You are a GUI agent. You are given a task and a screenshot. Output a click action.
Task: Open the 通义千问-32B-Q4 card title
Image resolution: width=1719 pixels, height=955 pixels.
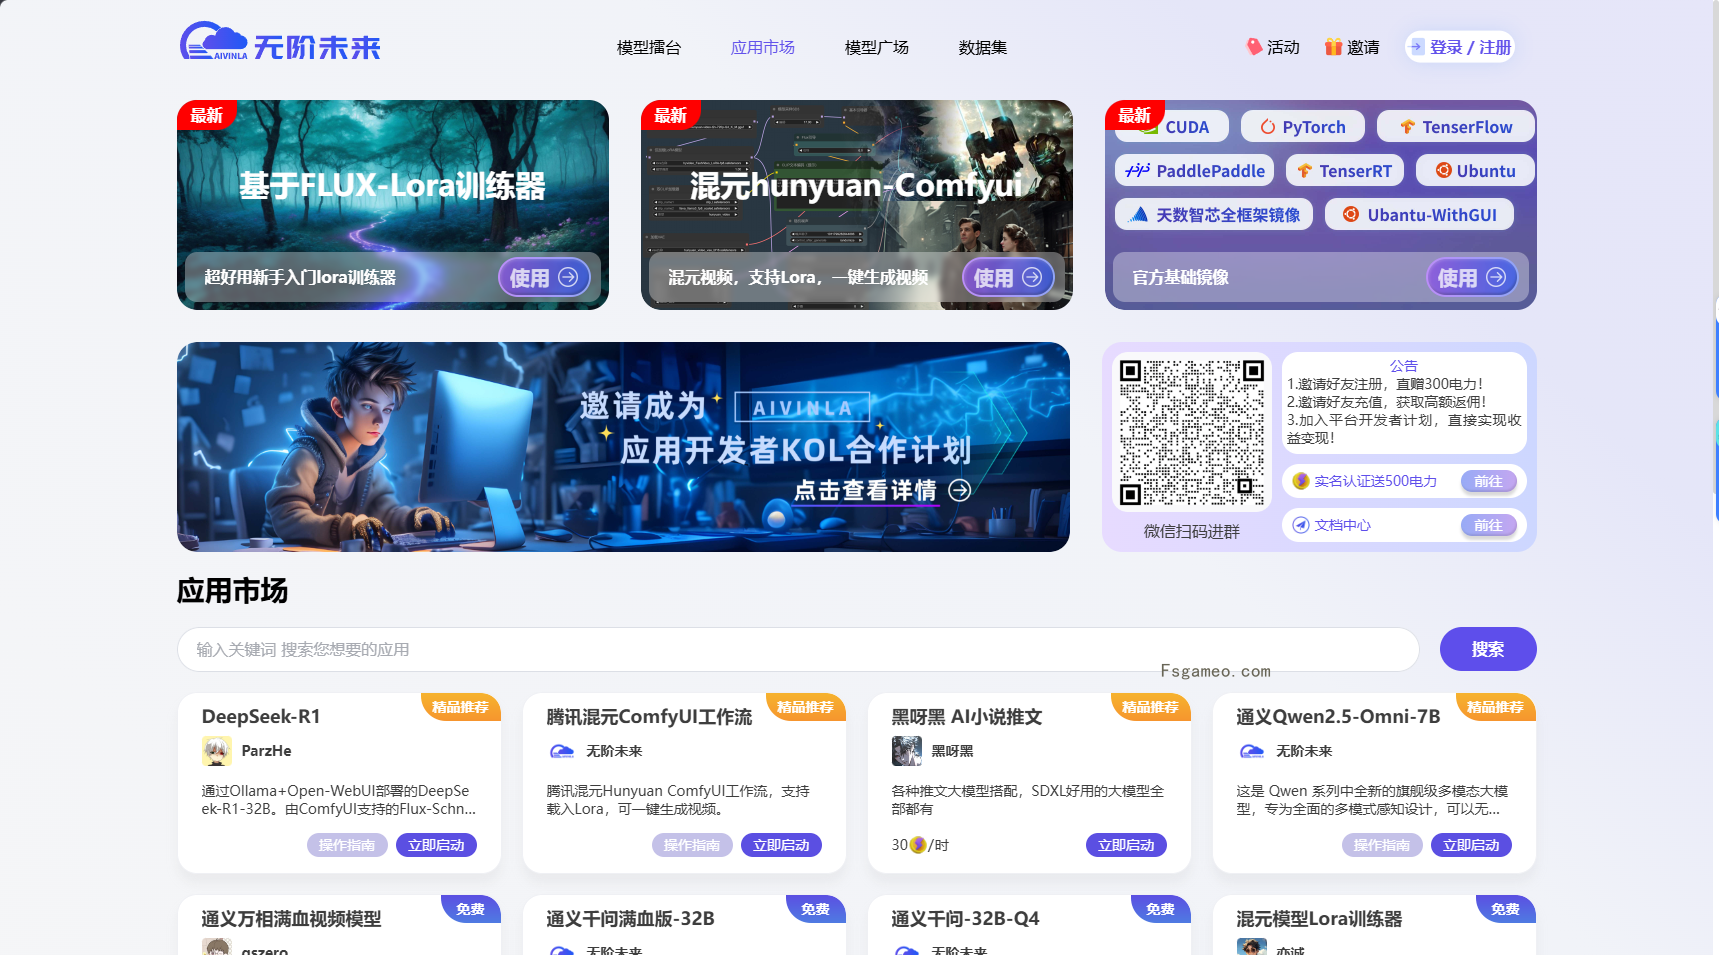pos(965,918)
